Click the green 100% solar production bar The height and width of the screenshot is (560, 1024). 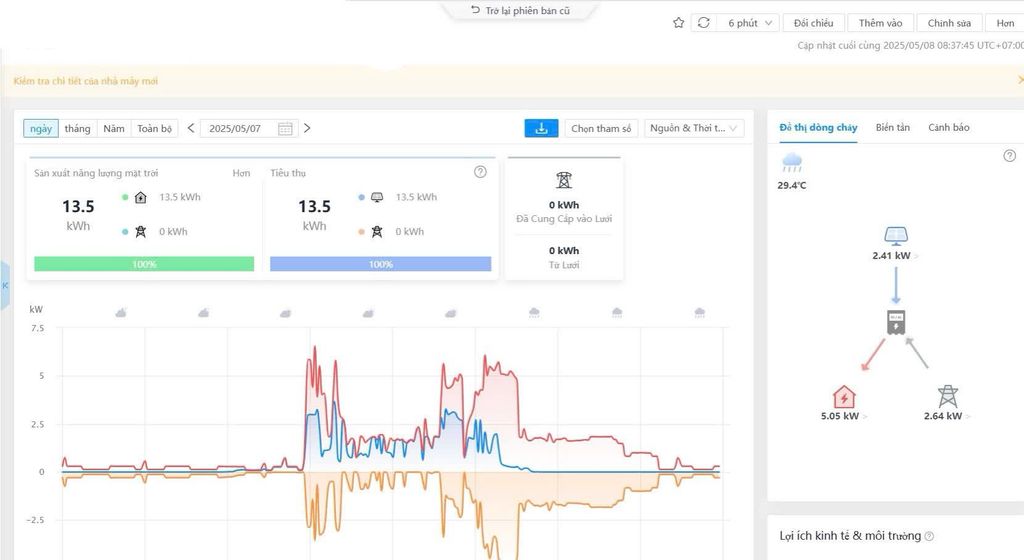(x=144, y=264)
